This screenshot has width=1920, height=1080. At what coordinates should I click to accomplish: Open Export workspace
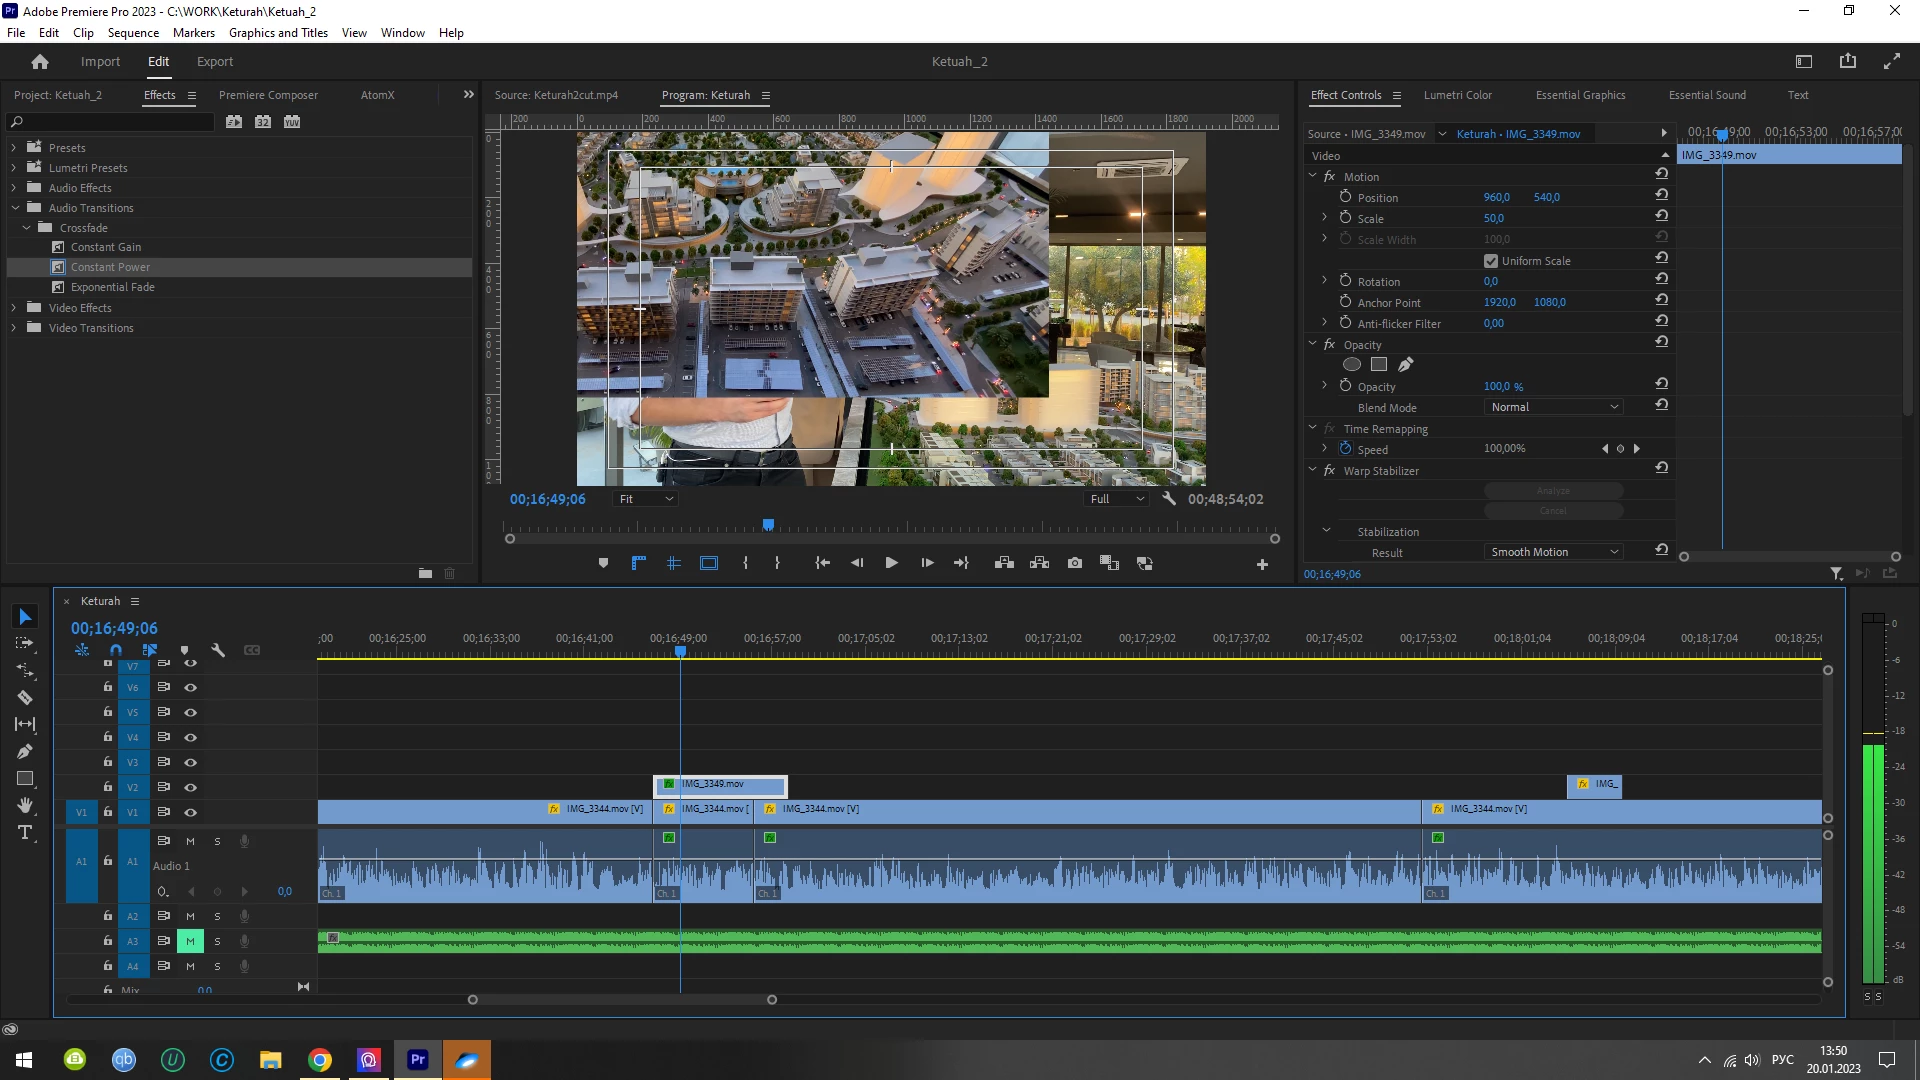coord(214,62)
